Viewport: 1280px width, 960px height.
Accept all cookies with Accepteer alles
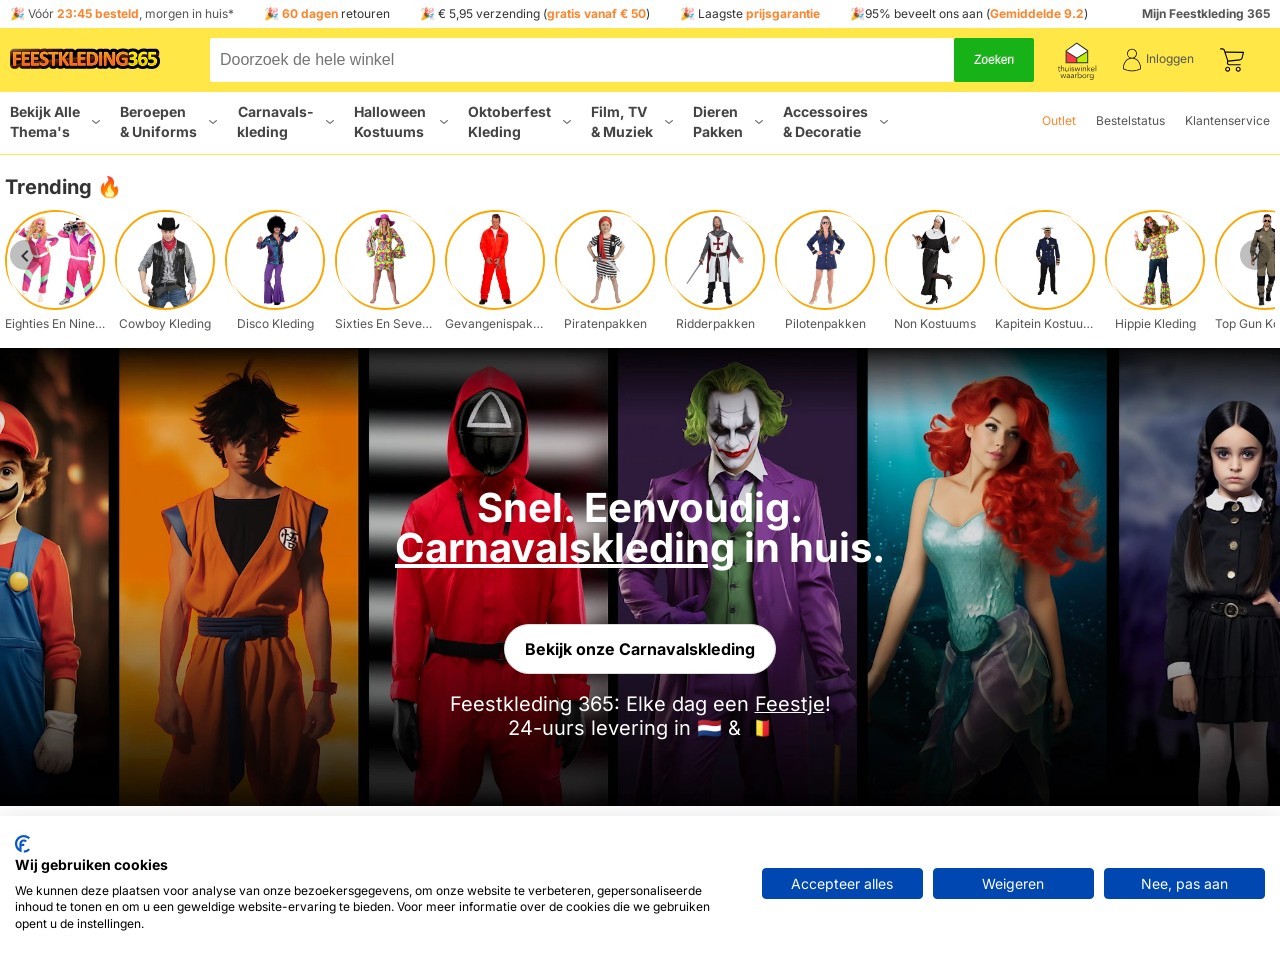tap(842, 884)
